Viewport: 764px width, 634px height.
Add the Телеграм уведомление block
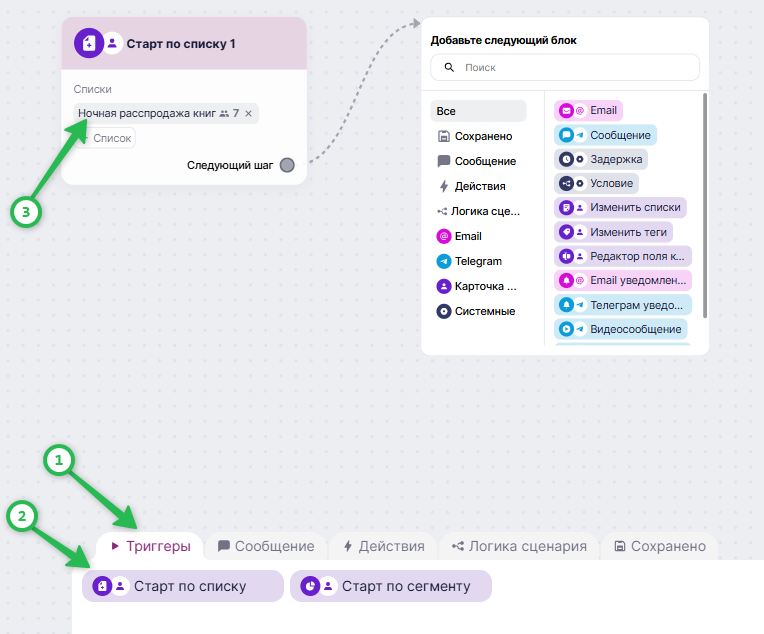click(x=623, y=305)
